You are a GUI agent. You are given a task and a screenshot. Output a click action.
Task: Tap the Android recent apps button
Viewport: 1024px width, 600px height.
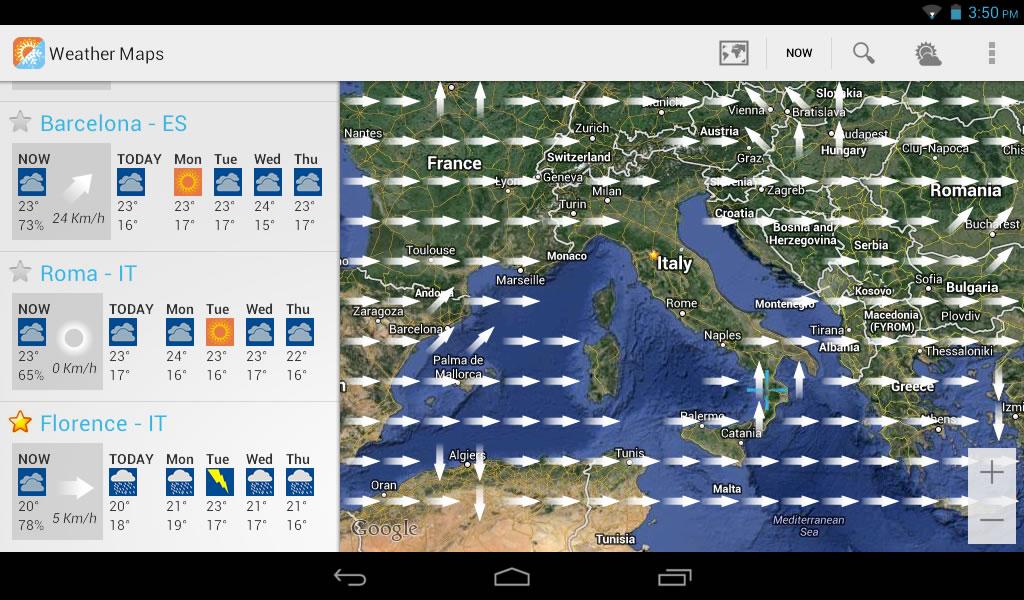click(x=674, y=577)
